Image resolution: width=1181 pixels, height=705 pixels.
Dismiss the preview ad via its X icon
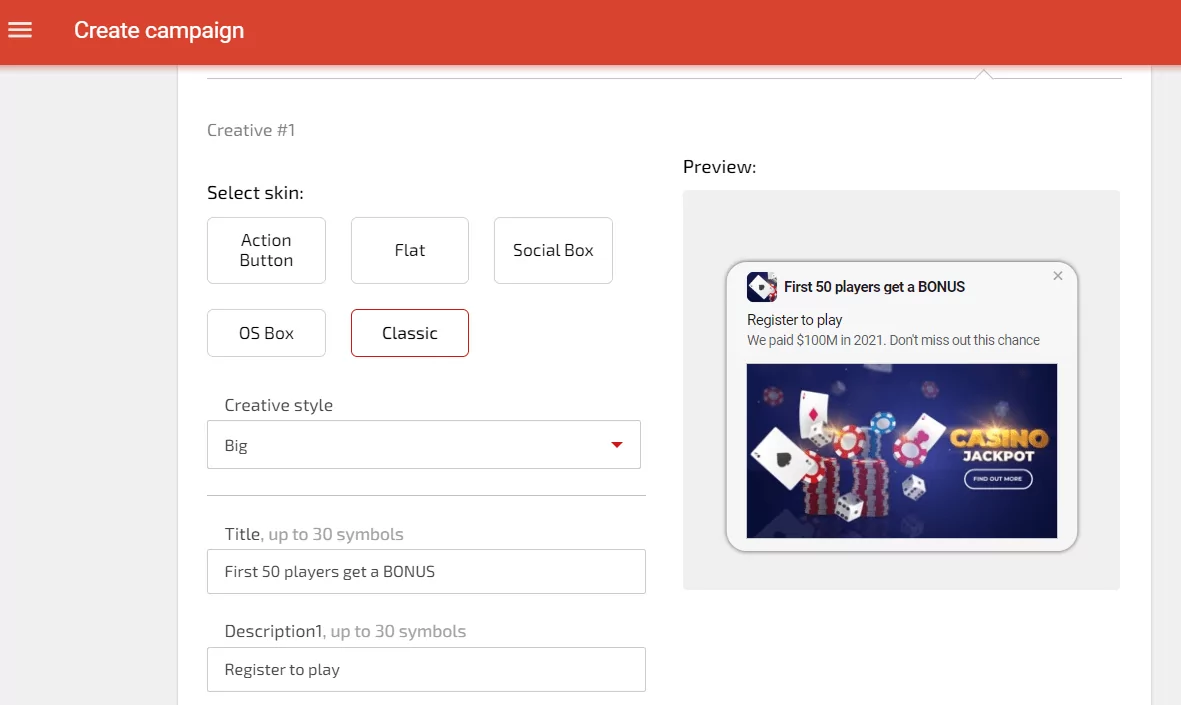tap(1057, 276)
